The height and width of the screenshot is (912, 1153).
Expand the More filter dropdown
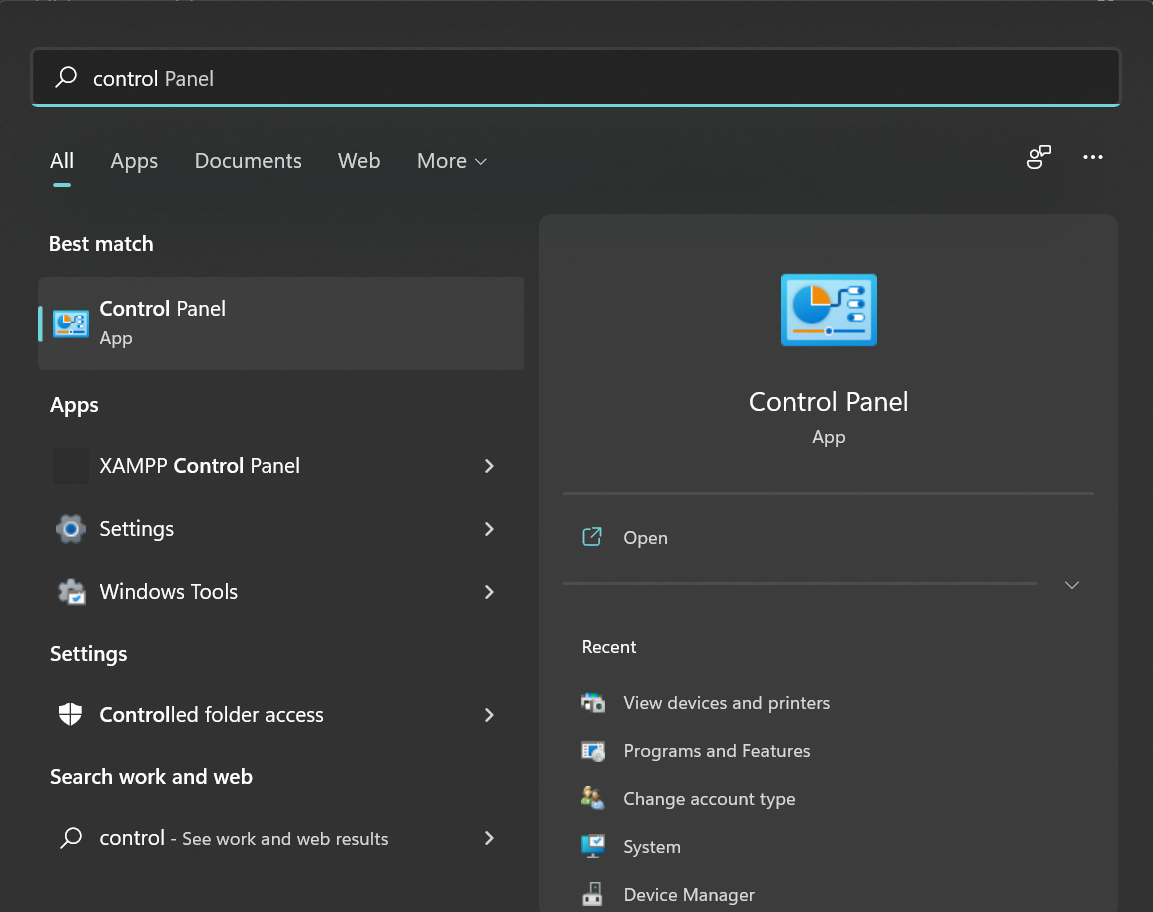tap(452, 161)
